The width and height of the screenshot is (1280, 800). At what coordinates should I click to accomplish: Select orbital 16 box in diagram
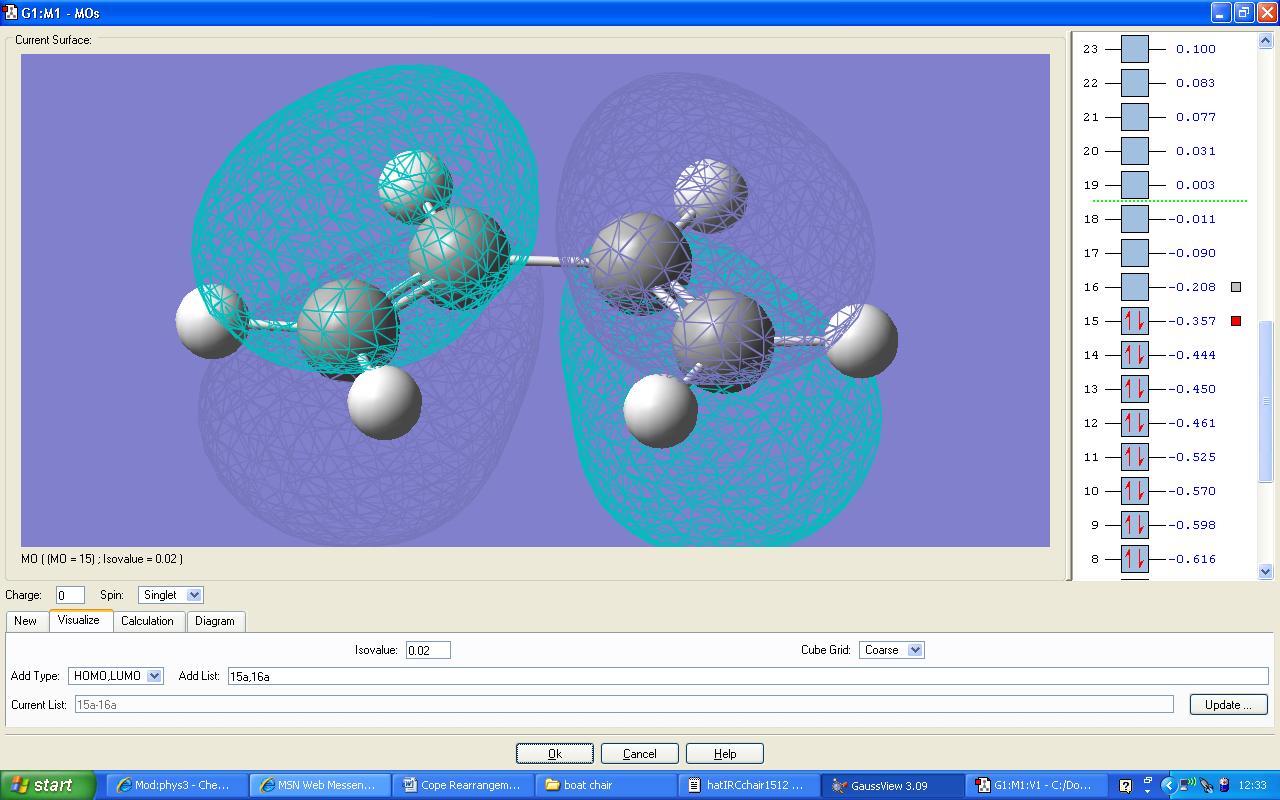pos(1135,287)
